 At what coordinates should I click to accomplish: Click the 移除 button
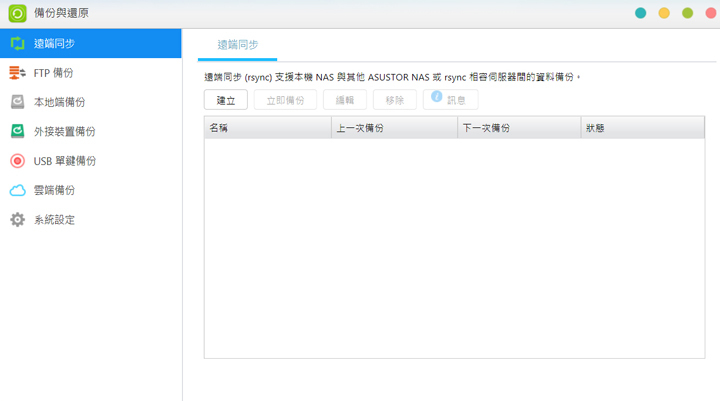pyautogui.click(x=394, y=100)
